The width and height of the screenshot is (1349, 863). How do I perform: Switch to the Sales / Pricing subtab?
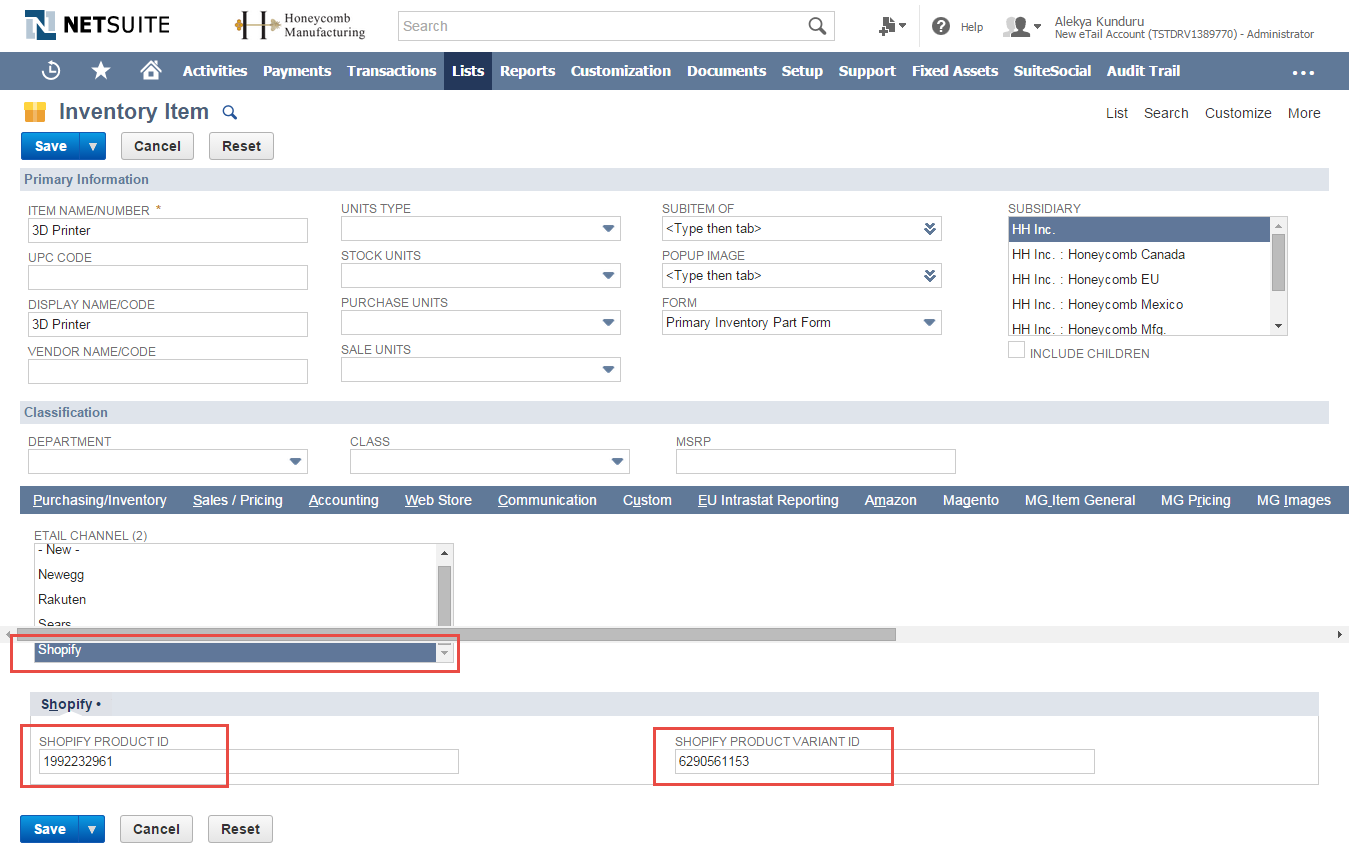coord(237,500)
